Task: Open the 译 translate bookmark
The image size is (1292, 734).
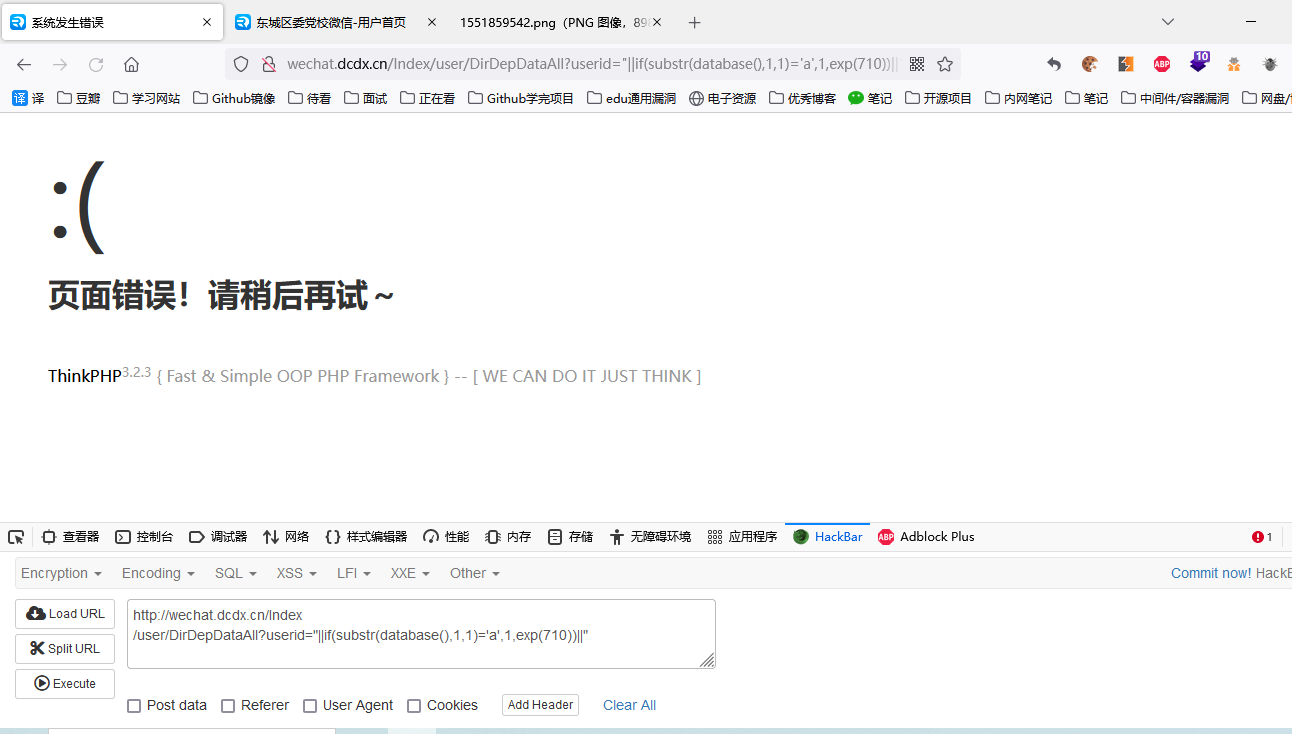Action: click(x=28, y=98)
